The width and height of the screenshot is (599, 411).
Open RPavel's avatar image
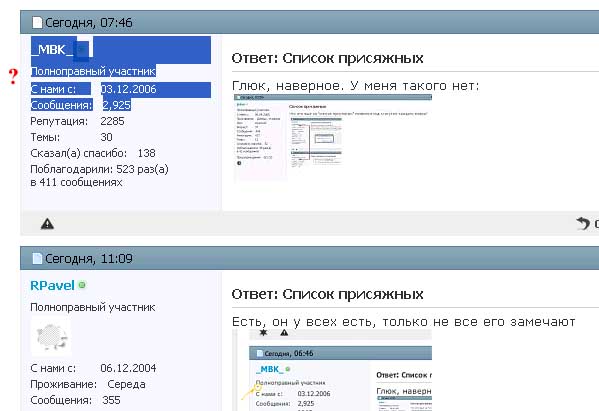pyautogui.click(x=51, y=337)
